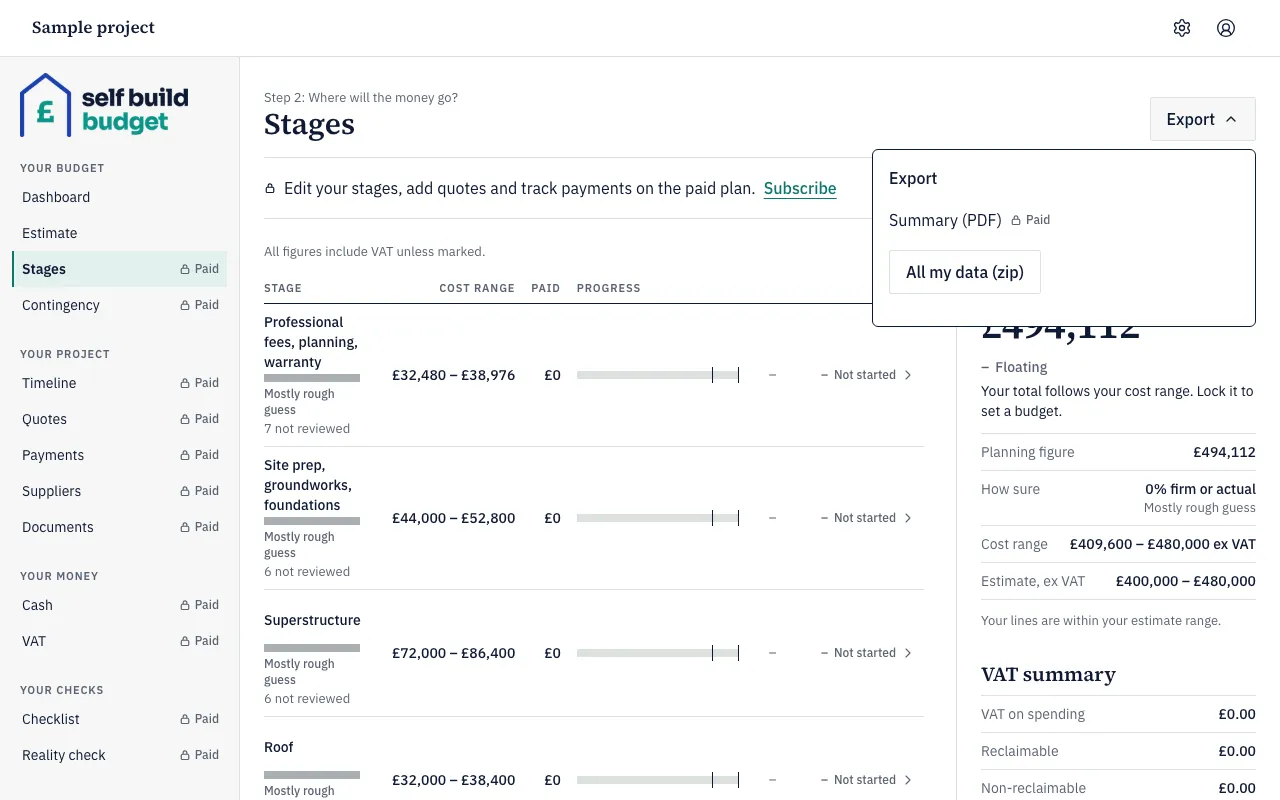Click the lock icon next to Summary (PDF) Paid
Screen dimensions: 1280x800
click(1016, 220)
